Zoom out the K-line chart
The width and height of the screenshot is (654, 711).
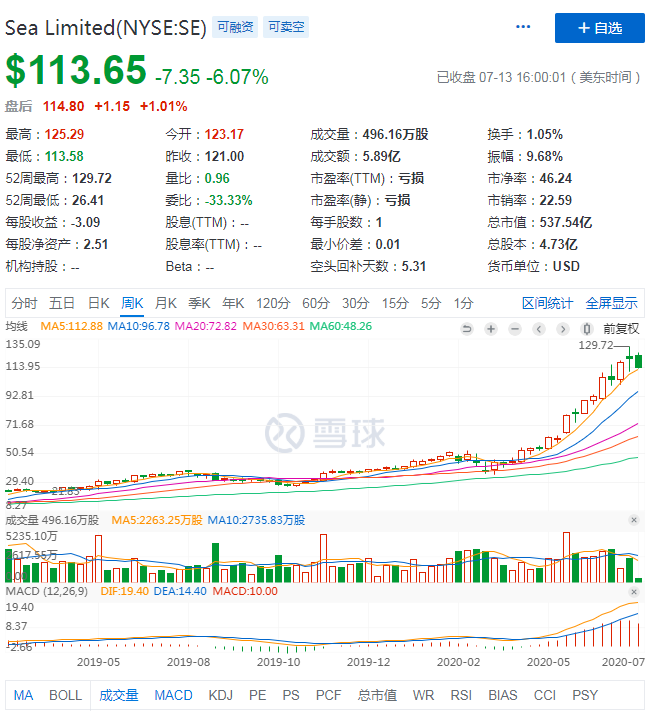pos(514,328)
